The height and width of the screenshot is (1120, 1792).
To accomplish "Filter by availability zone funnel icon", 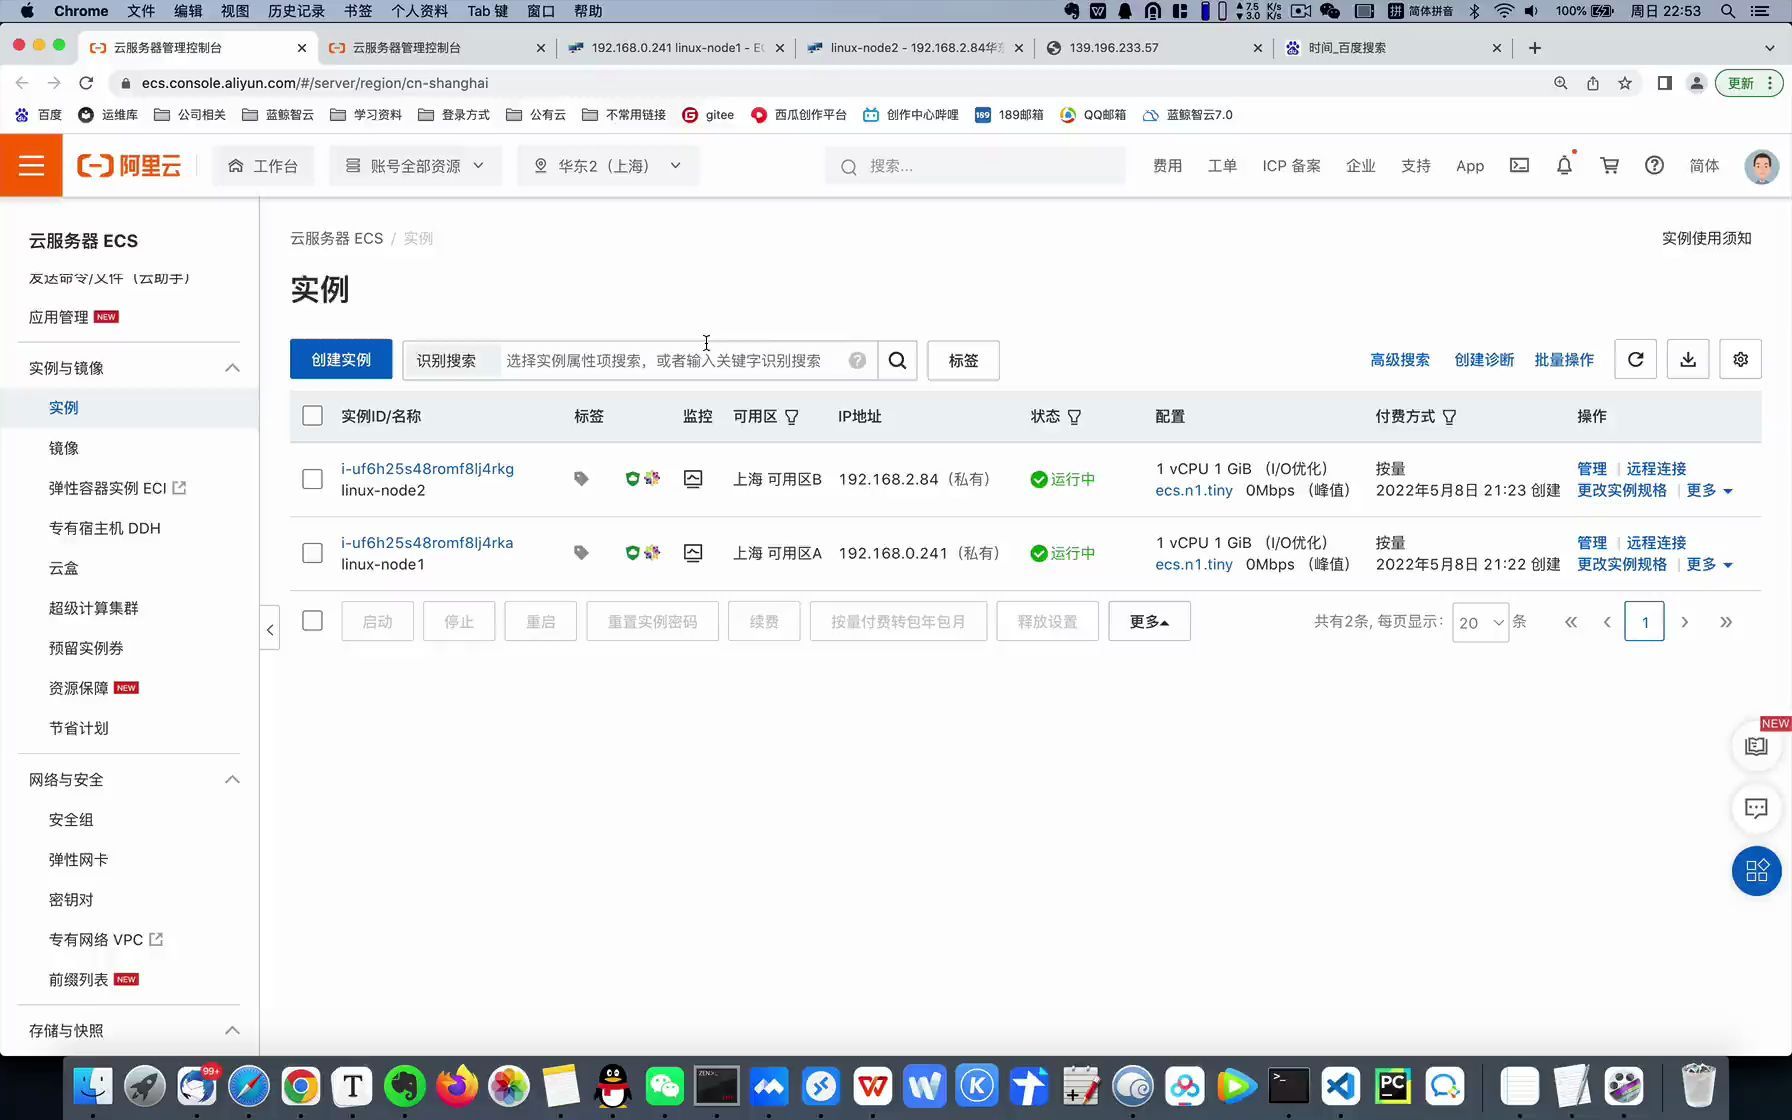I will coord(792,417).
